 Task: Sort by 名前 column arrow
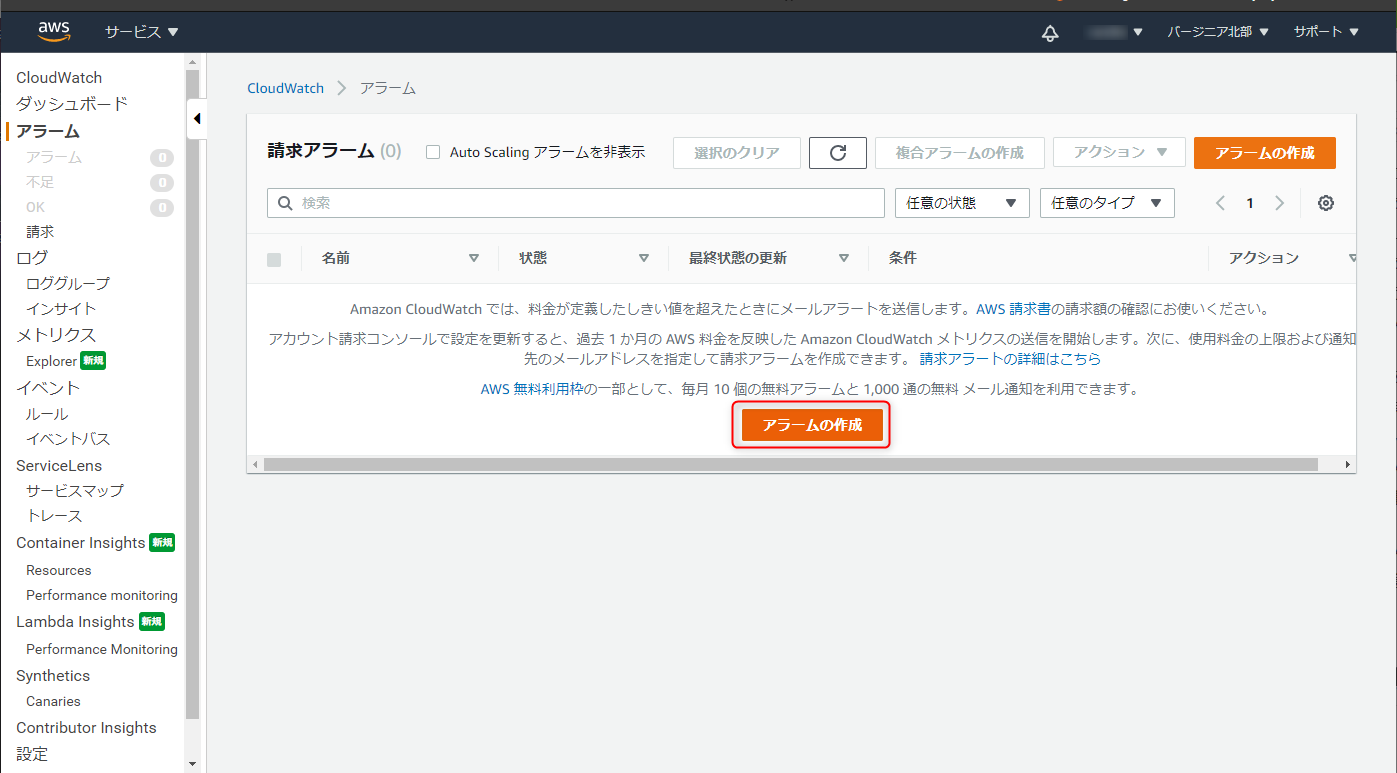474,258
